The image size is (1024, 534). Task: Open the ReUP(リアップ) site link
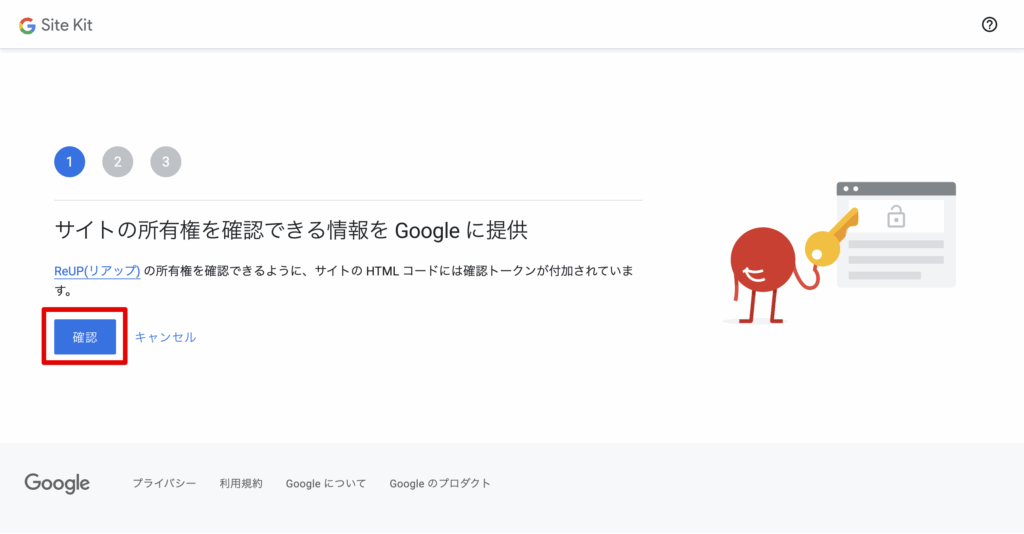click(97, 271)
